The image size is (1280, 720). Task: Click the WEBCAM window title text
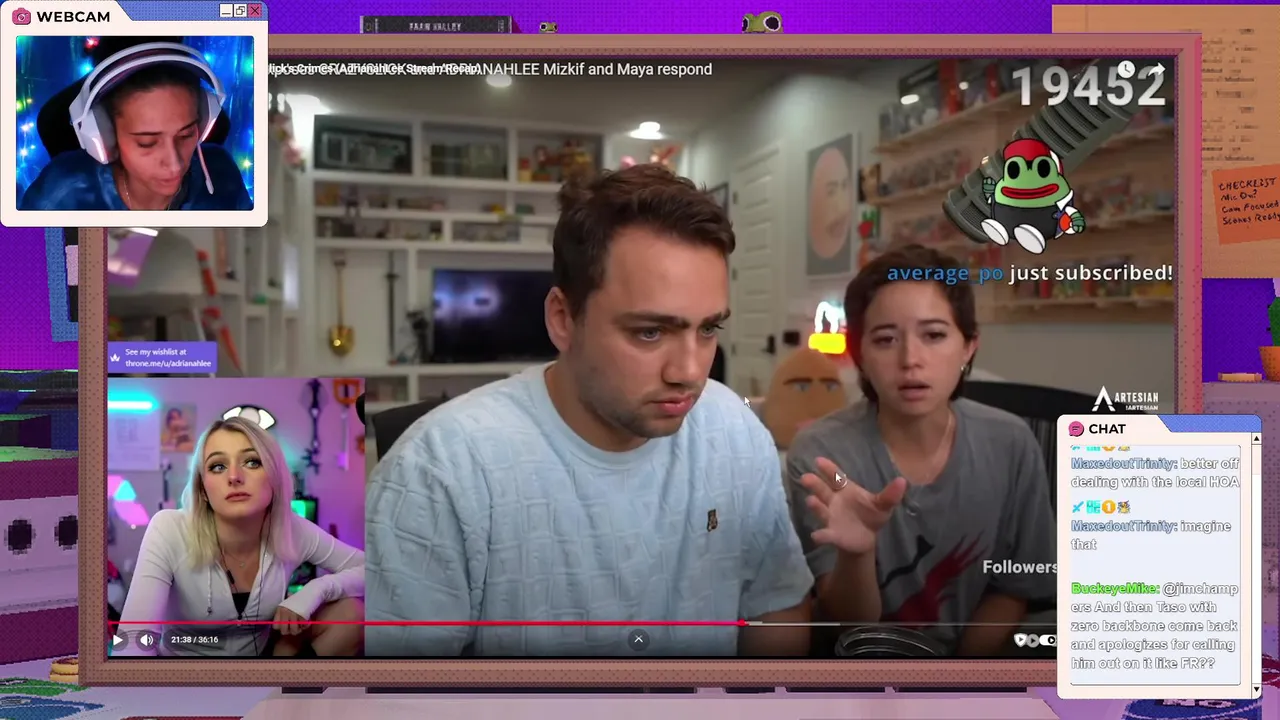tap(73, 16)
